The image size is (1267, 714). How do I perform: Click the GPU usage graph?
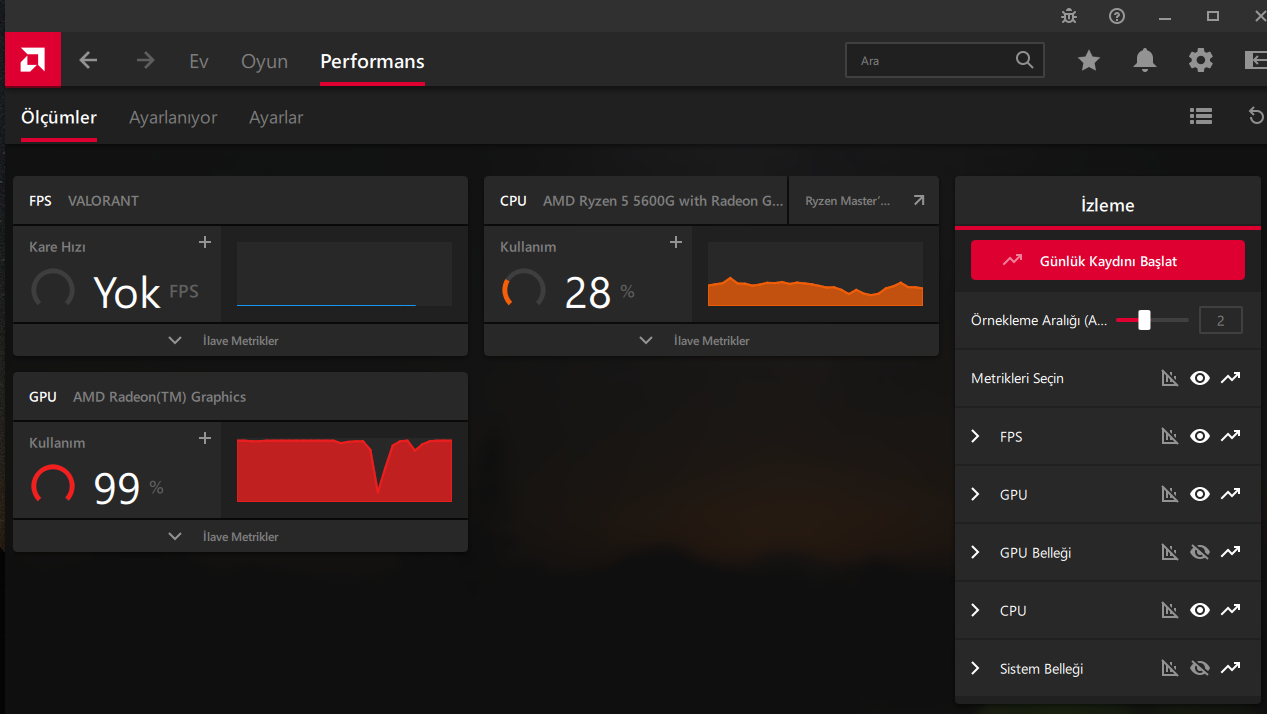click(344, 470)
